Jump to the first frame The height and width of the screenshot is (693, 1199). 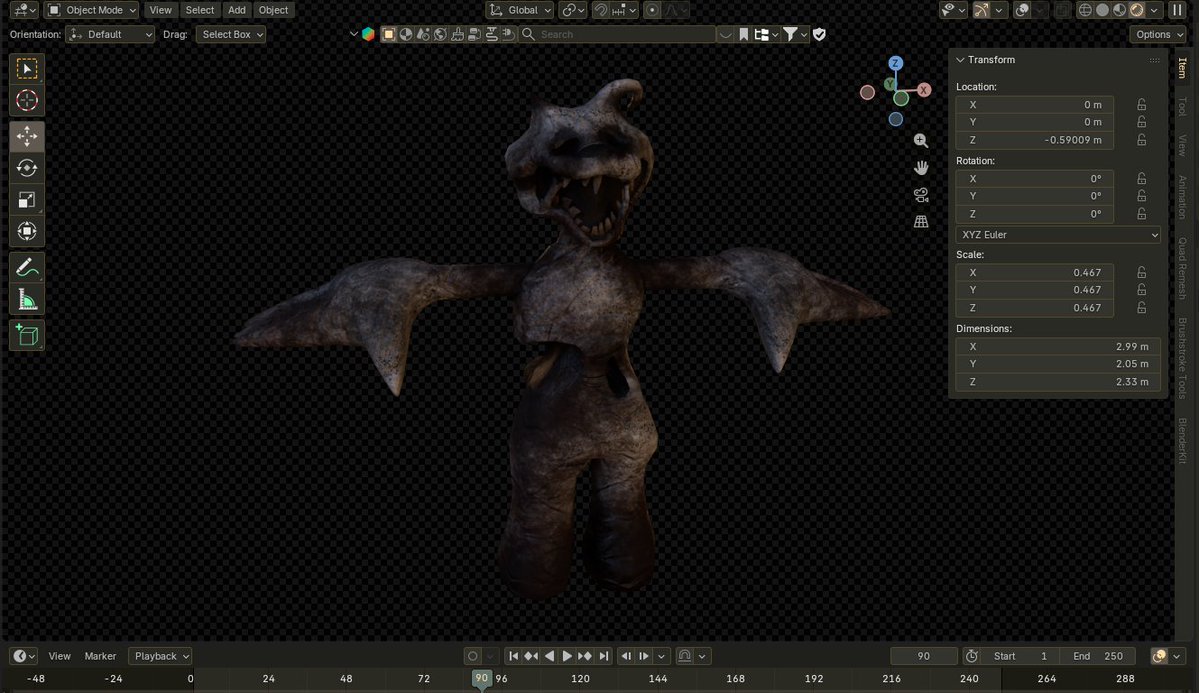point(514,656)
